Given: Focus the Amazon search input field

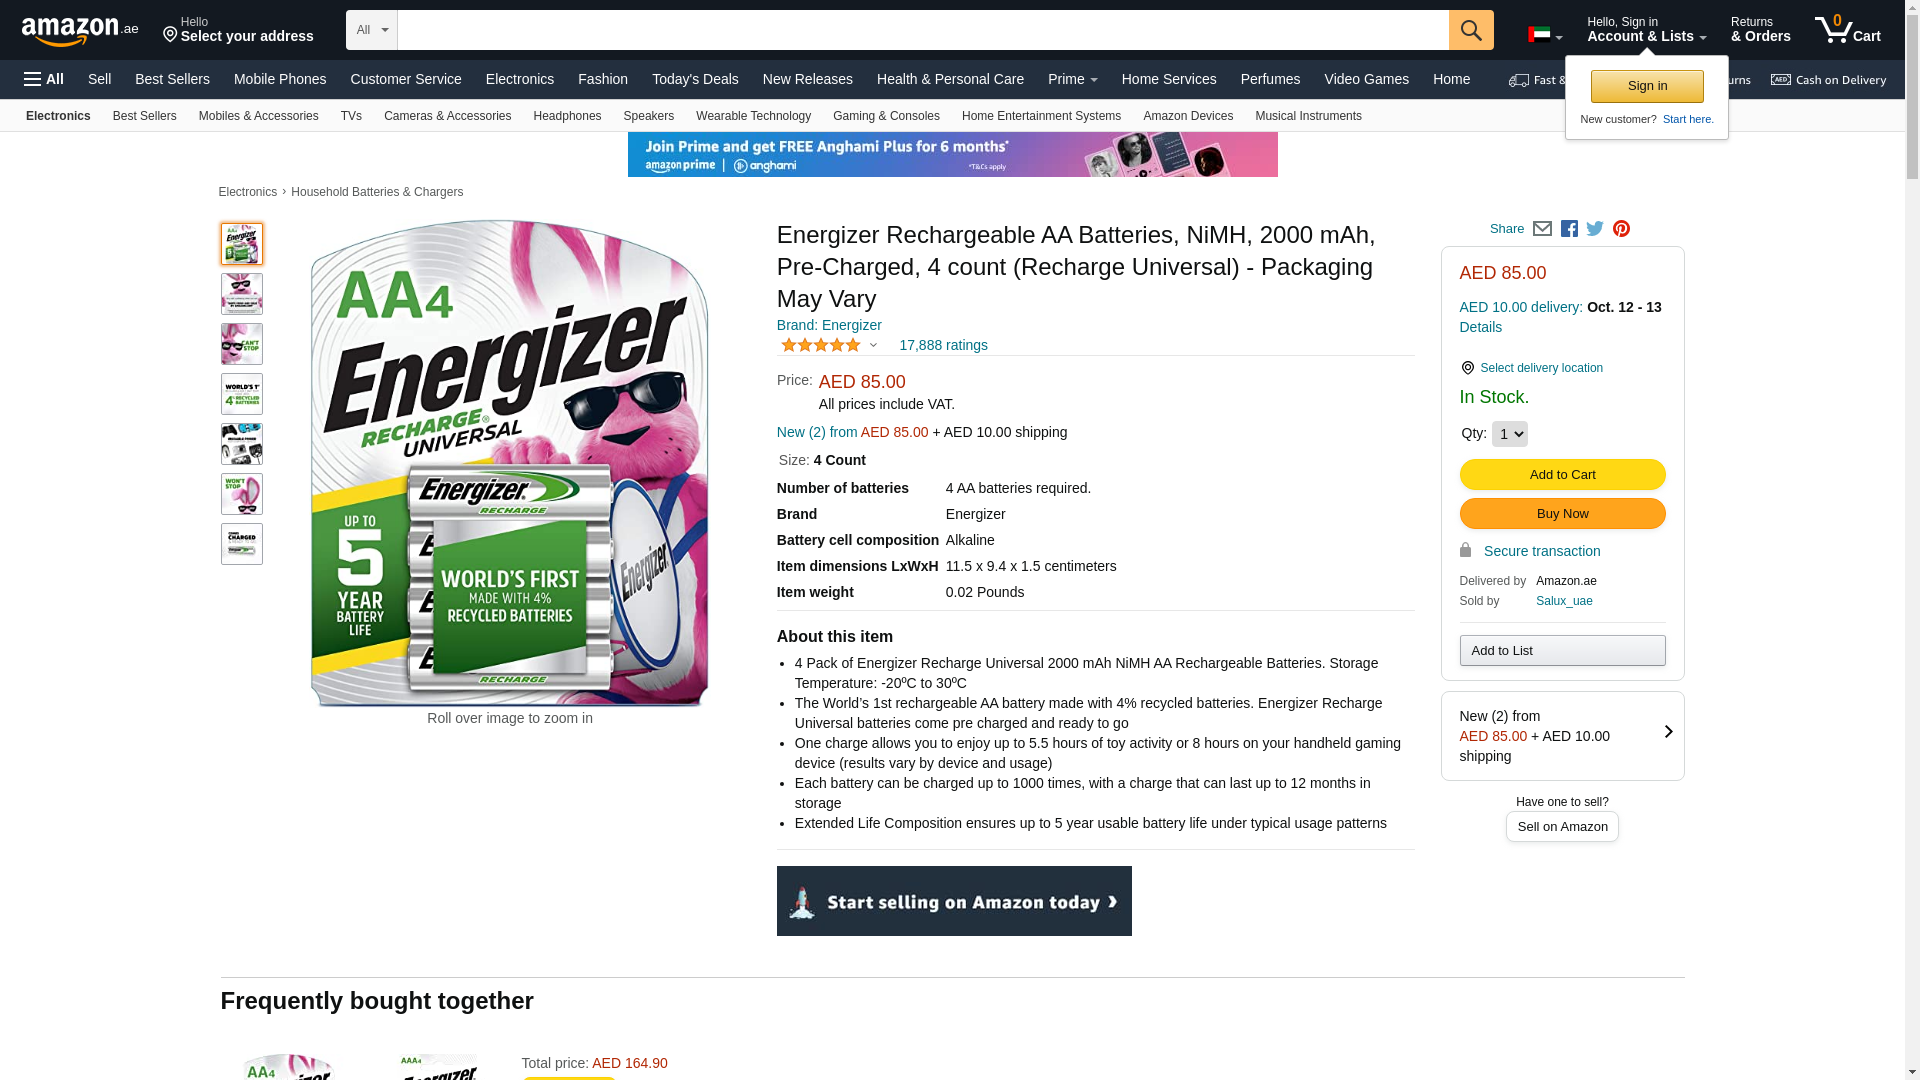Looking at the screenshot, I should click(x=923, y=30).
